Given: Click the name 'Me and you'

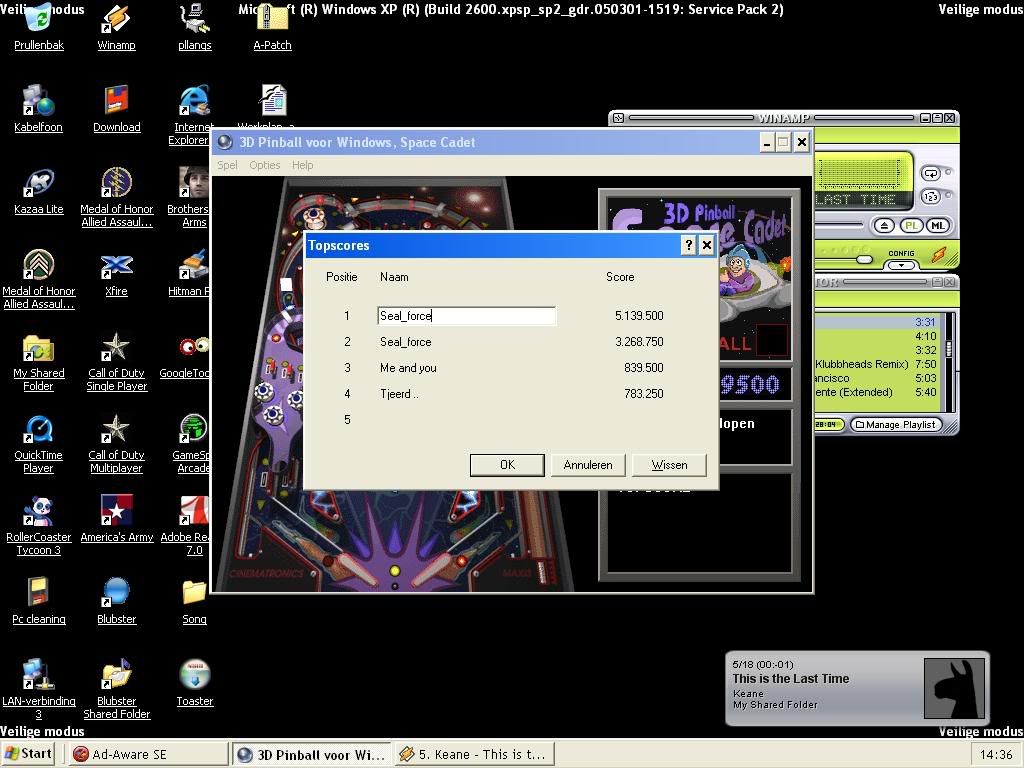Looking at the screenshot, I should click(408, 368).
